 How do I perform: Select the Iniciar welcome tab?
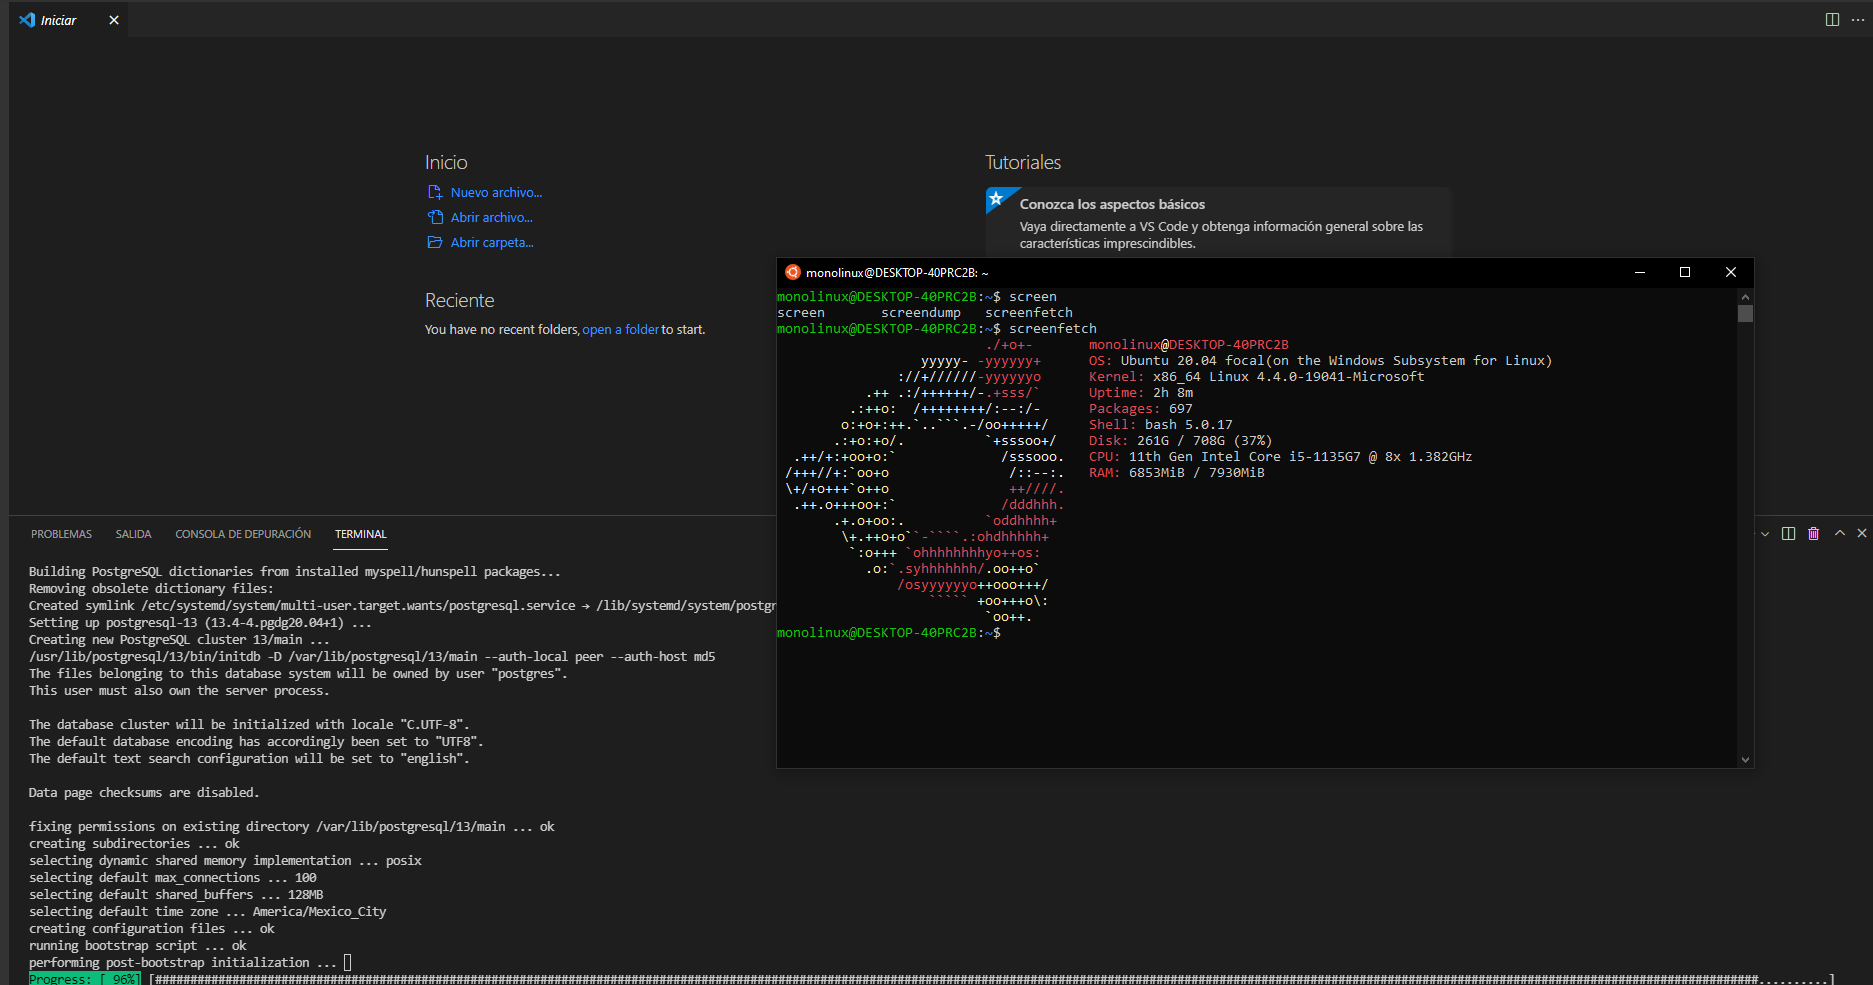59,20
